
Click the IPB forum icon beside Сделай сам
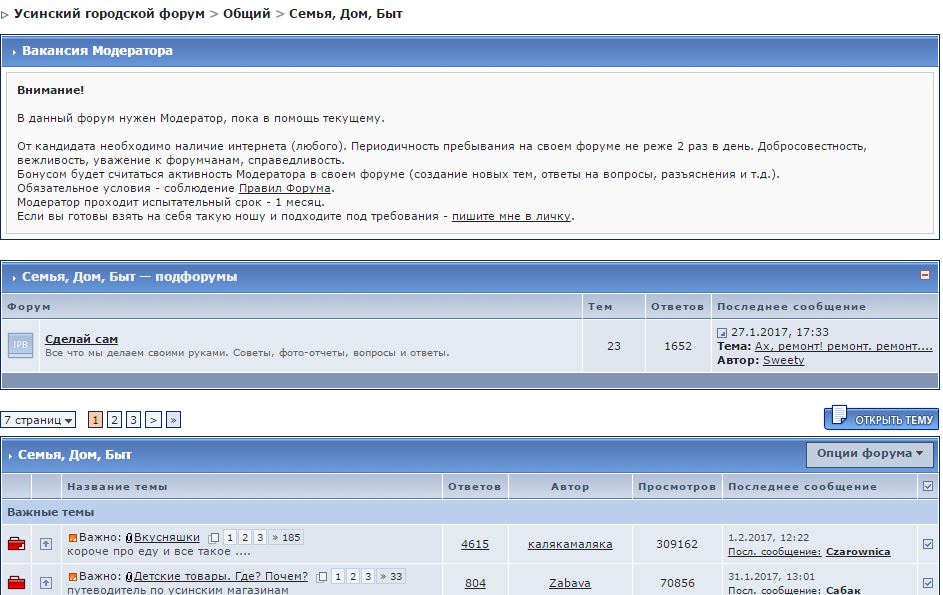click(x=21, y=345)
